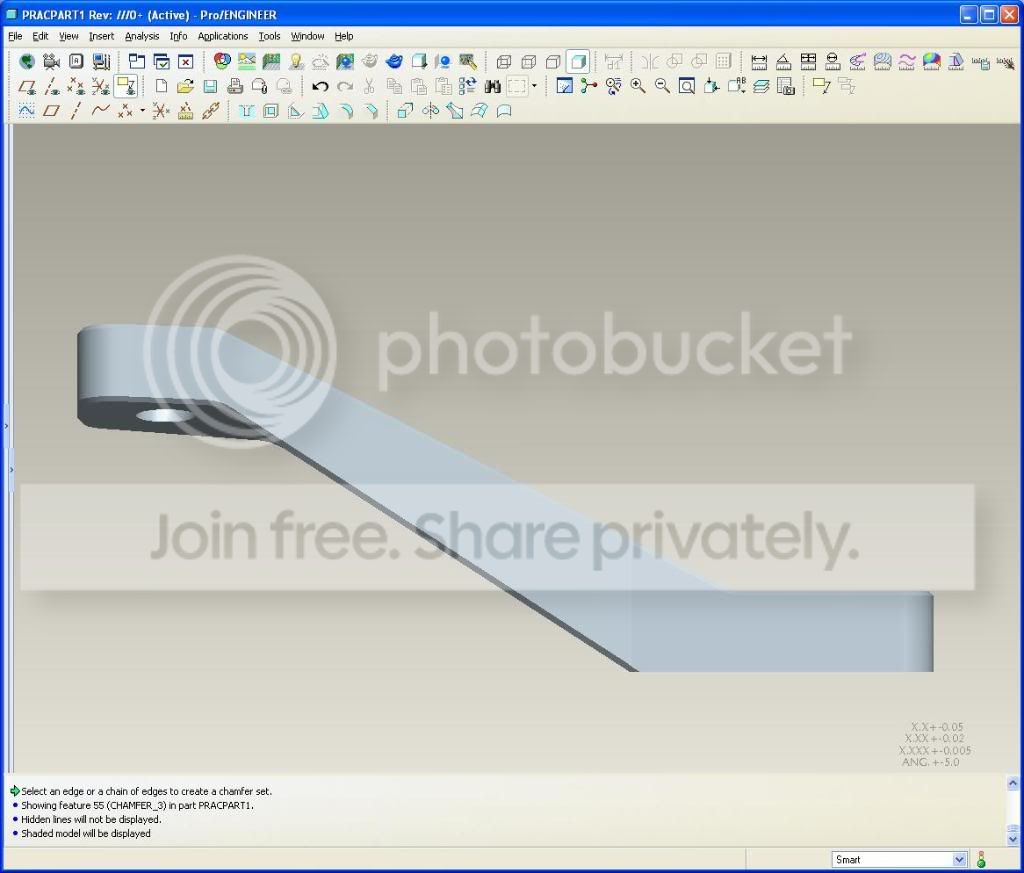The width and height of the screenshot is (1024, 873).
Task: Toggle annotation element display icon
Action: click(125, 86)
